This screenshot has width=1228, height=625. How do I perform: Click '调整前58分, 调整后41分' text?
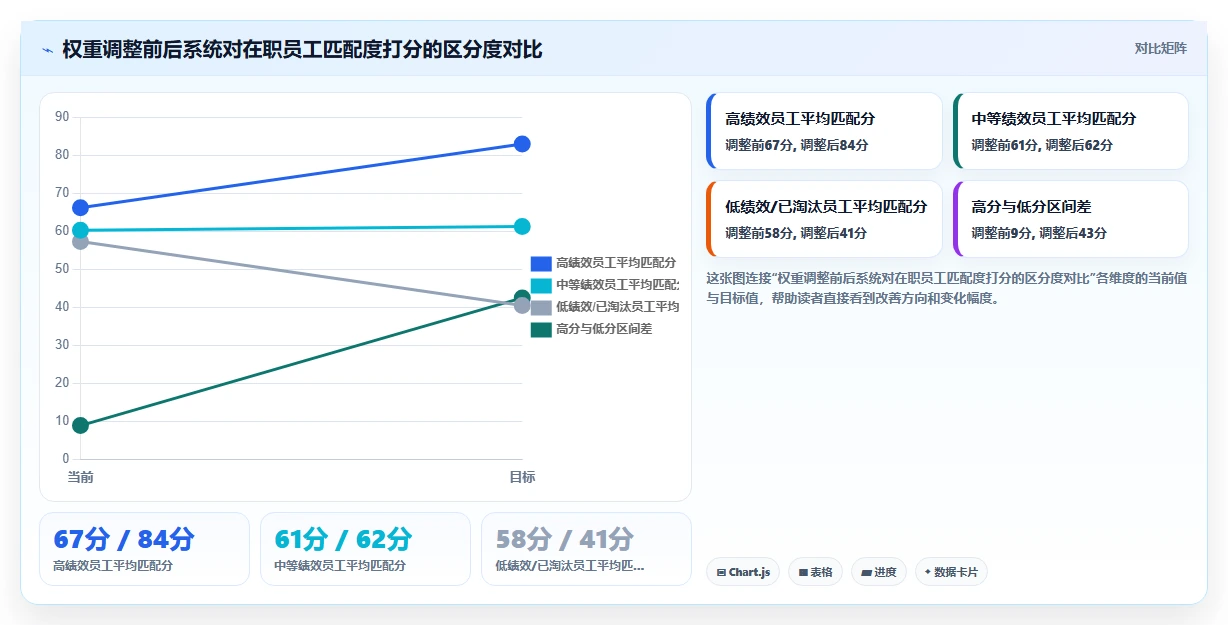796,233
